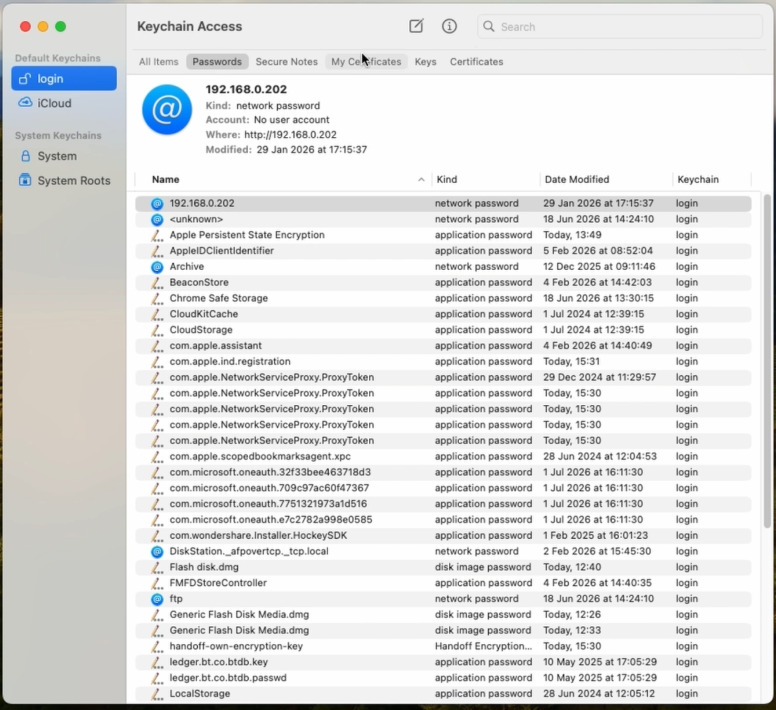Click the 192.168.0.202 detail header title
Viewport: 776px width, 710px height.
pyautogui.click(x=246, y=89)
